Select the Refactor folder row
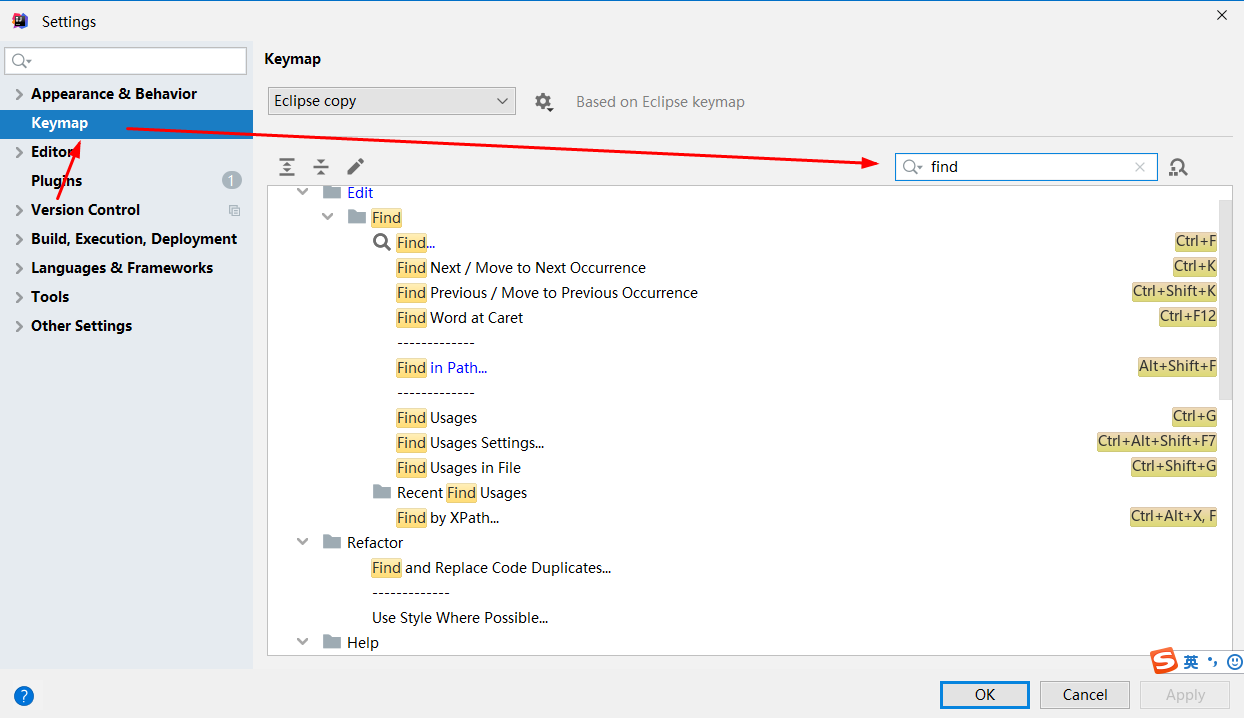 click(x=375, y=542)
